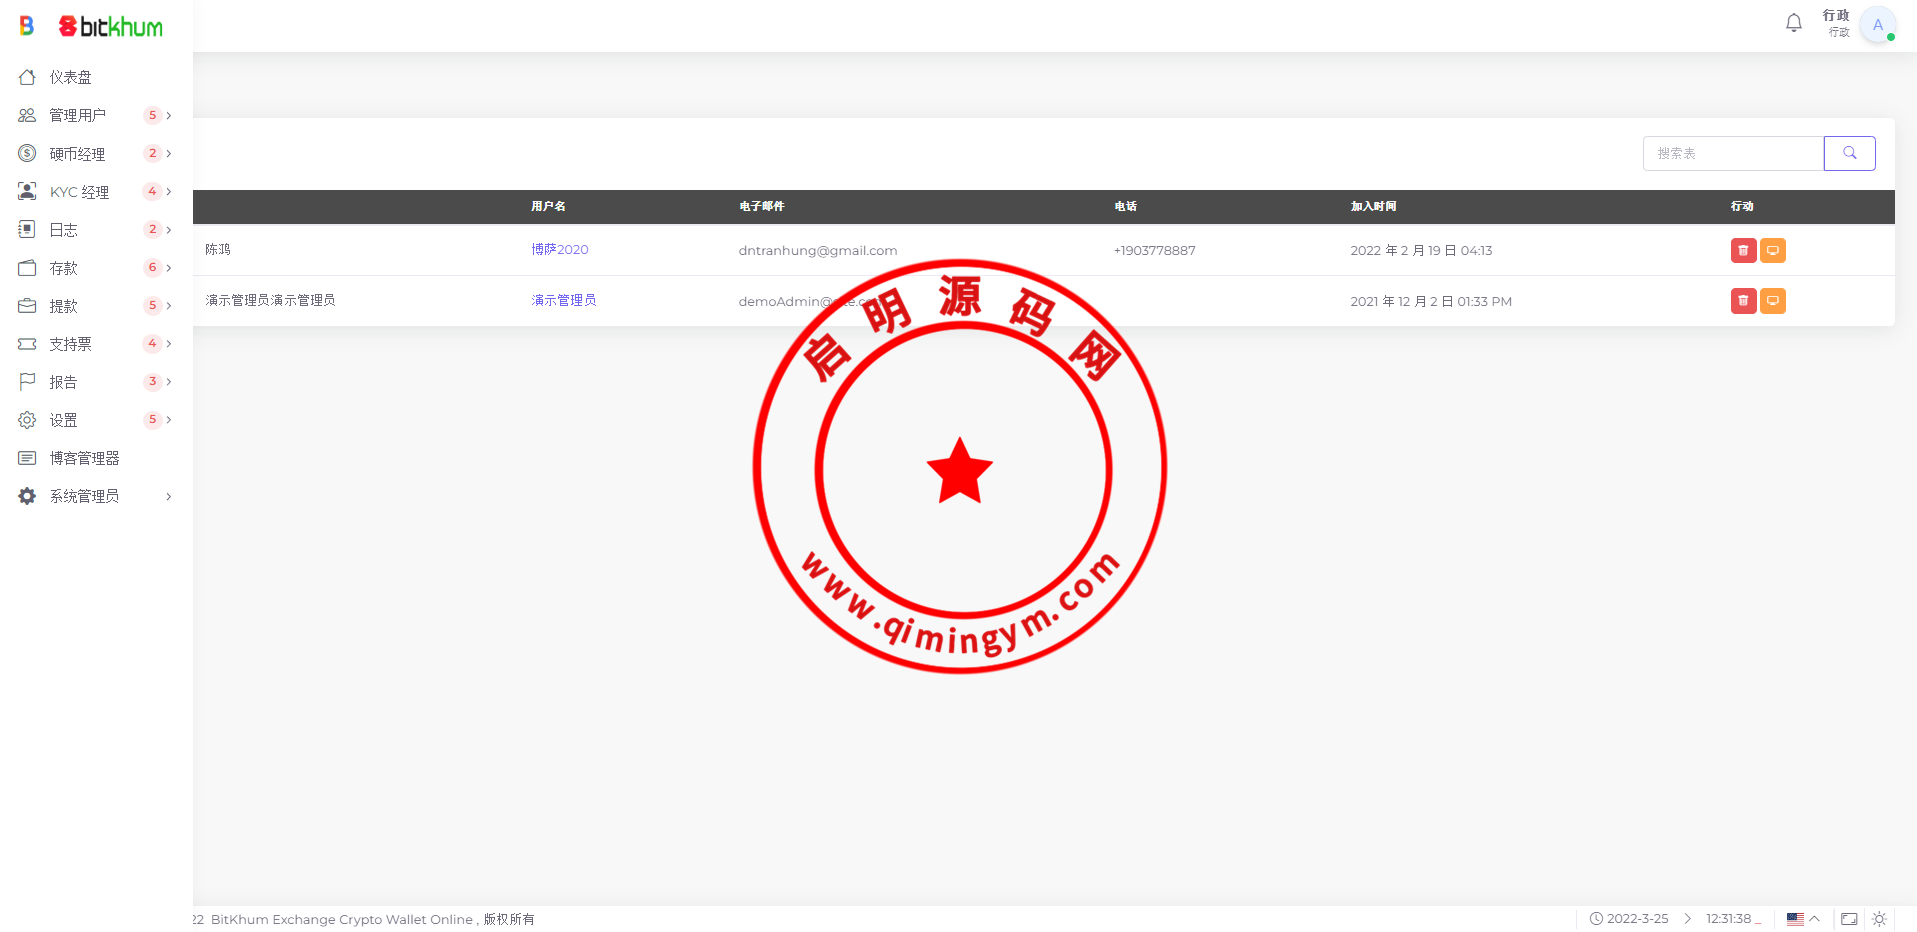1917x932 pixels.
Task: Click the search magnifier button
Action: [x=1849, y=153]
